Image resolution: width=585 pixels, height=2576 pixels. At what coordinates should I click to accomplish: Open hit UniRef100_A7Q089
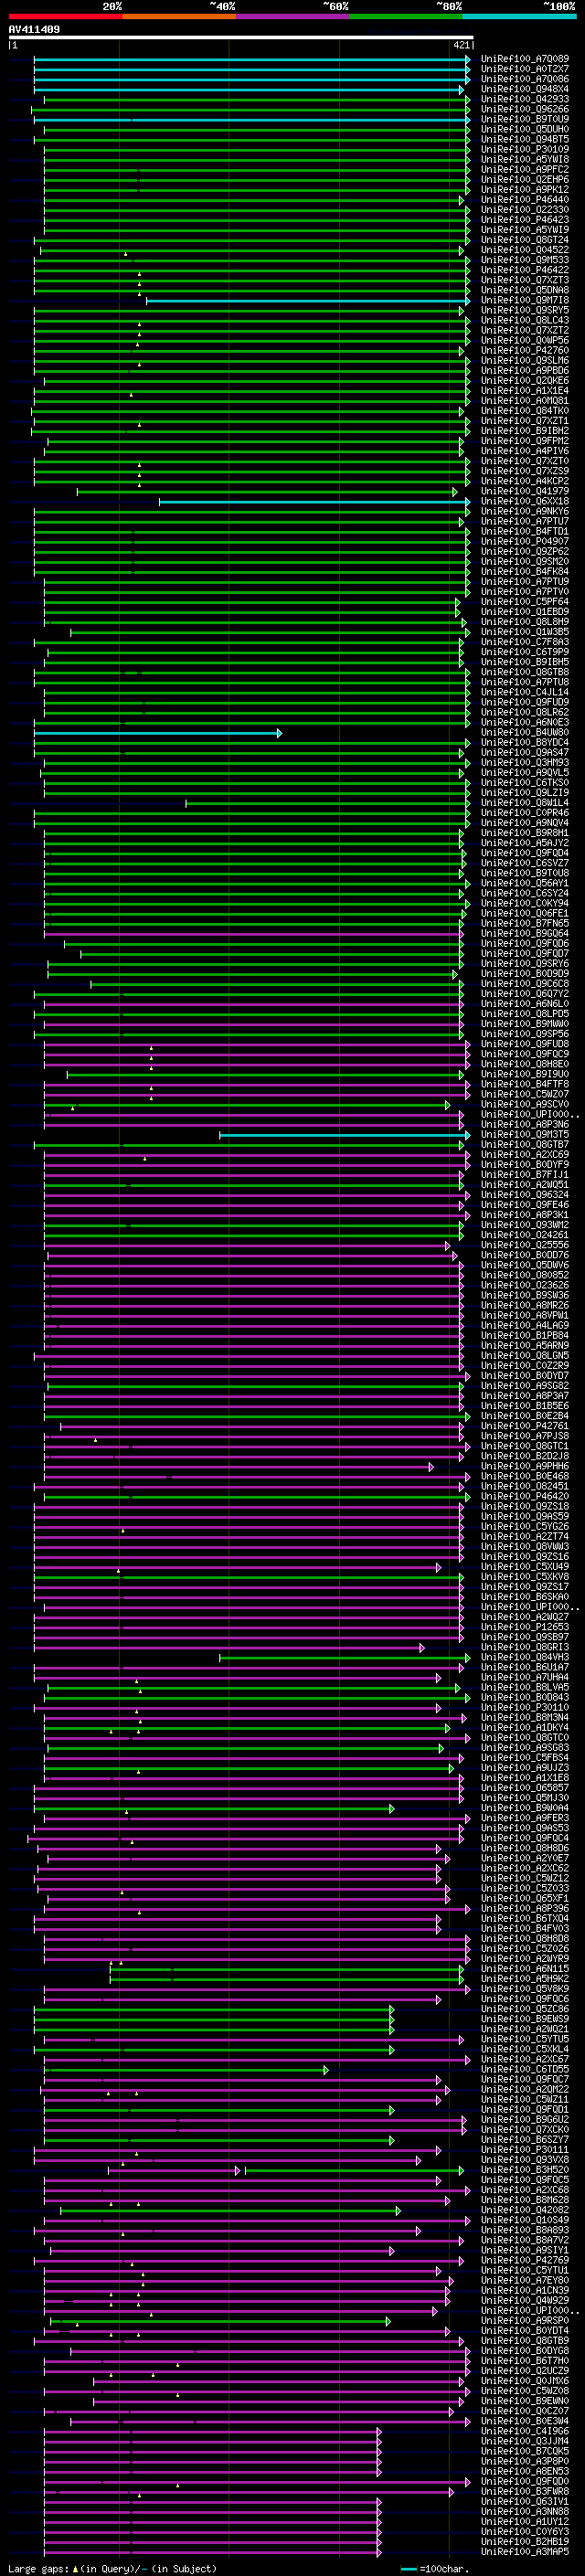(525, 59)
